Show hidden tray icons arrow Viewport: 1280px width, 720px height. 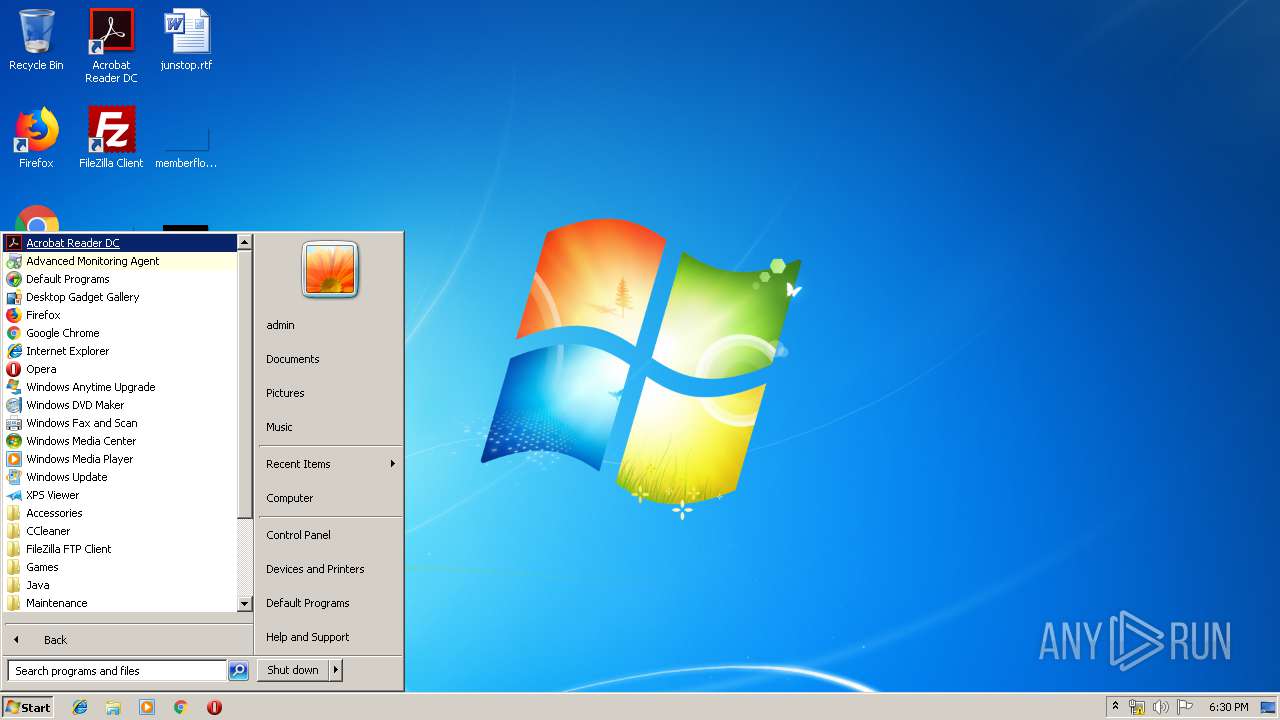1115,707
